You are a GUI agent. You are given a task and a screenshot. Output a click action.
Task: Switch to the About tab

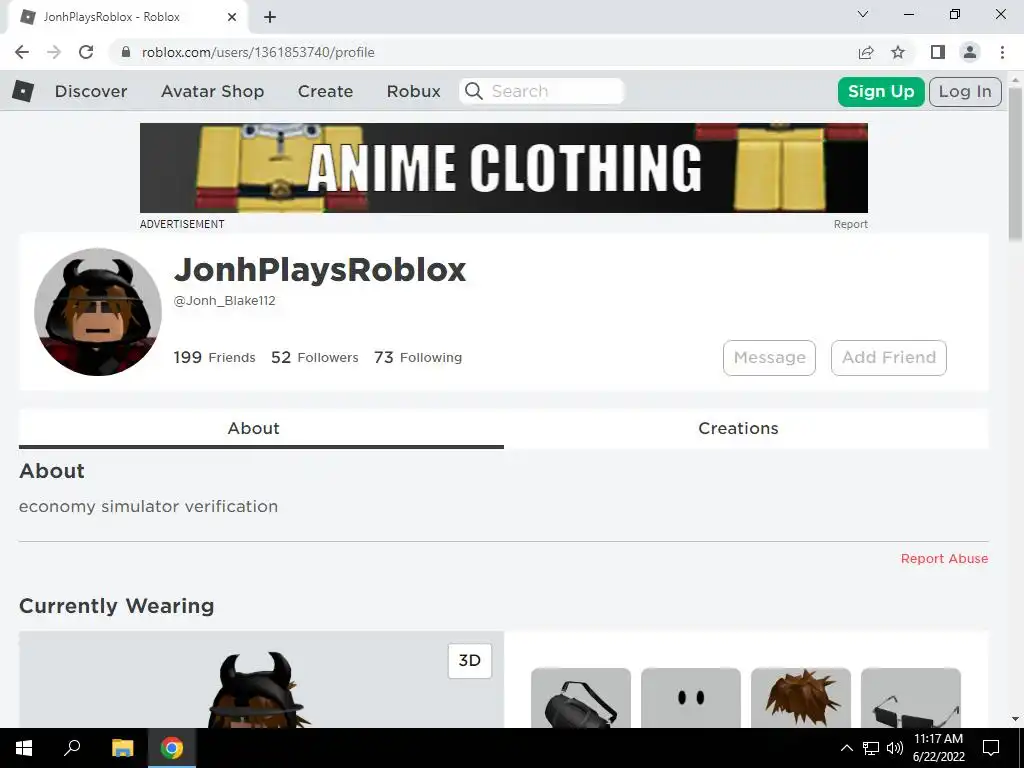(261, 428)
